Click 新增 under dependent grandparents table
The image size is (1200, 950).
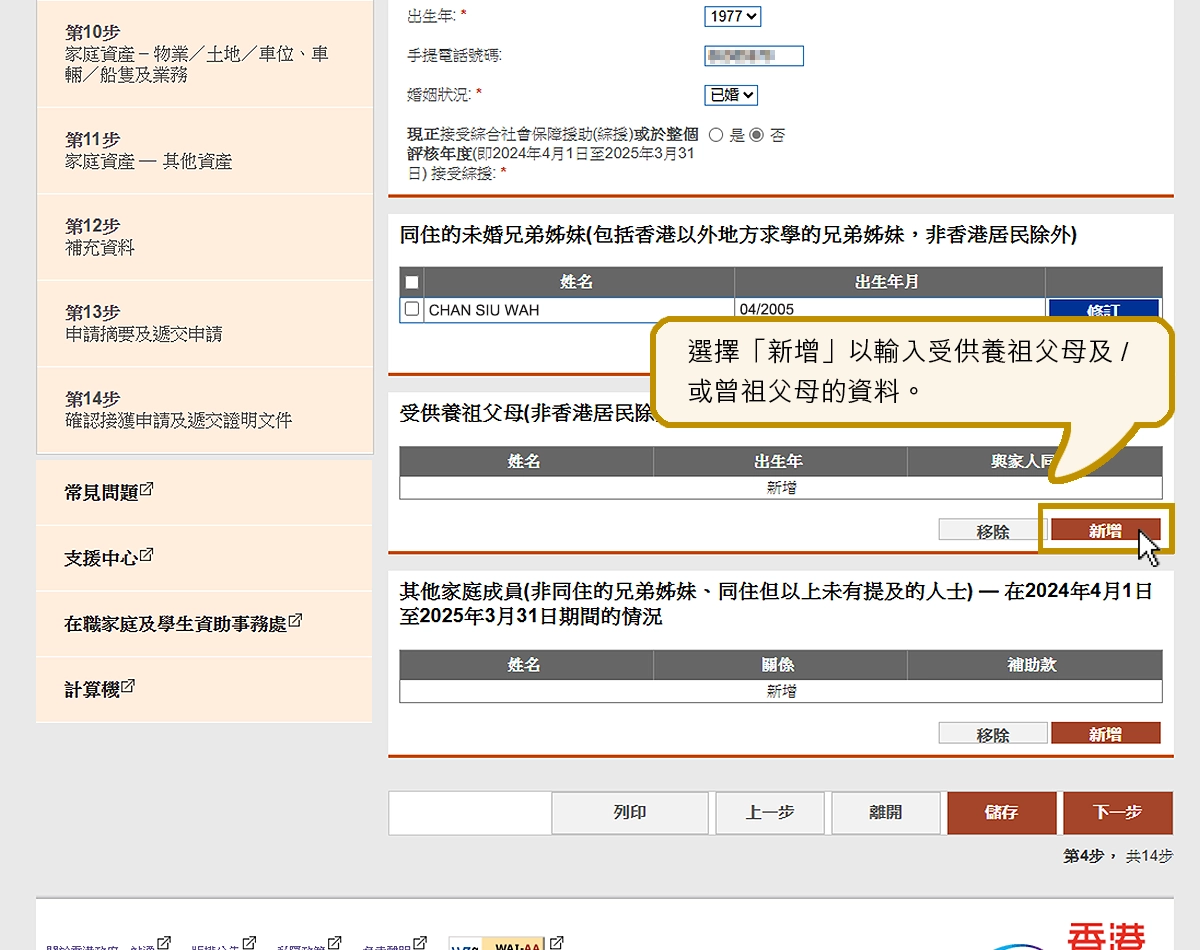coord(1105,531)
